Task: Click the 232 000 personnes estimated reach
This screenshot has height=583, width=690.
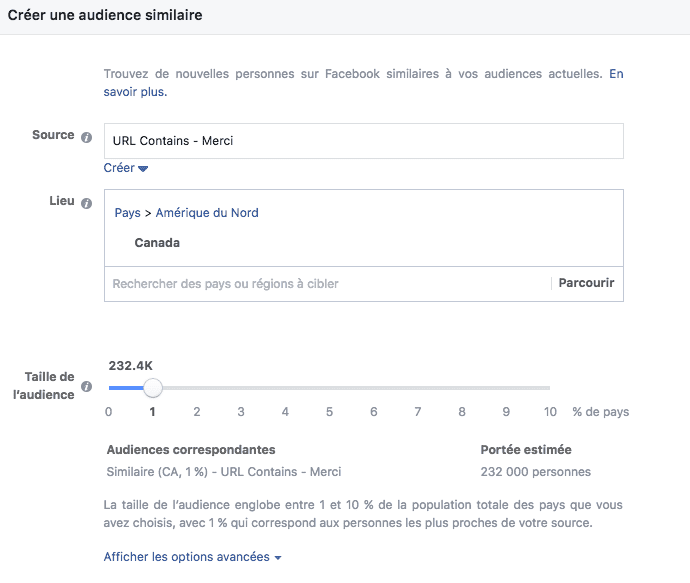Action: [535, 472]
